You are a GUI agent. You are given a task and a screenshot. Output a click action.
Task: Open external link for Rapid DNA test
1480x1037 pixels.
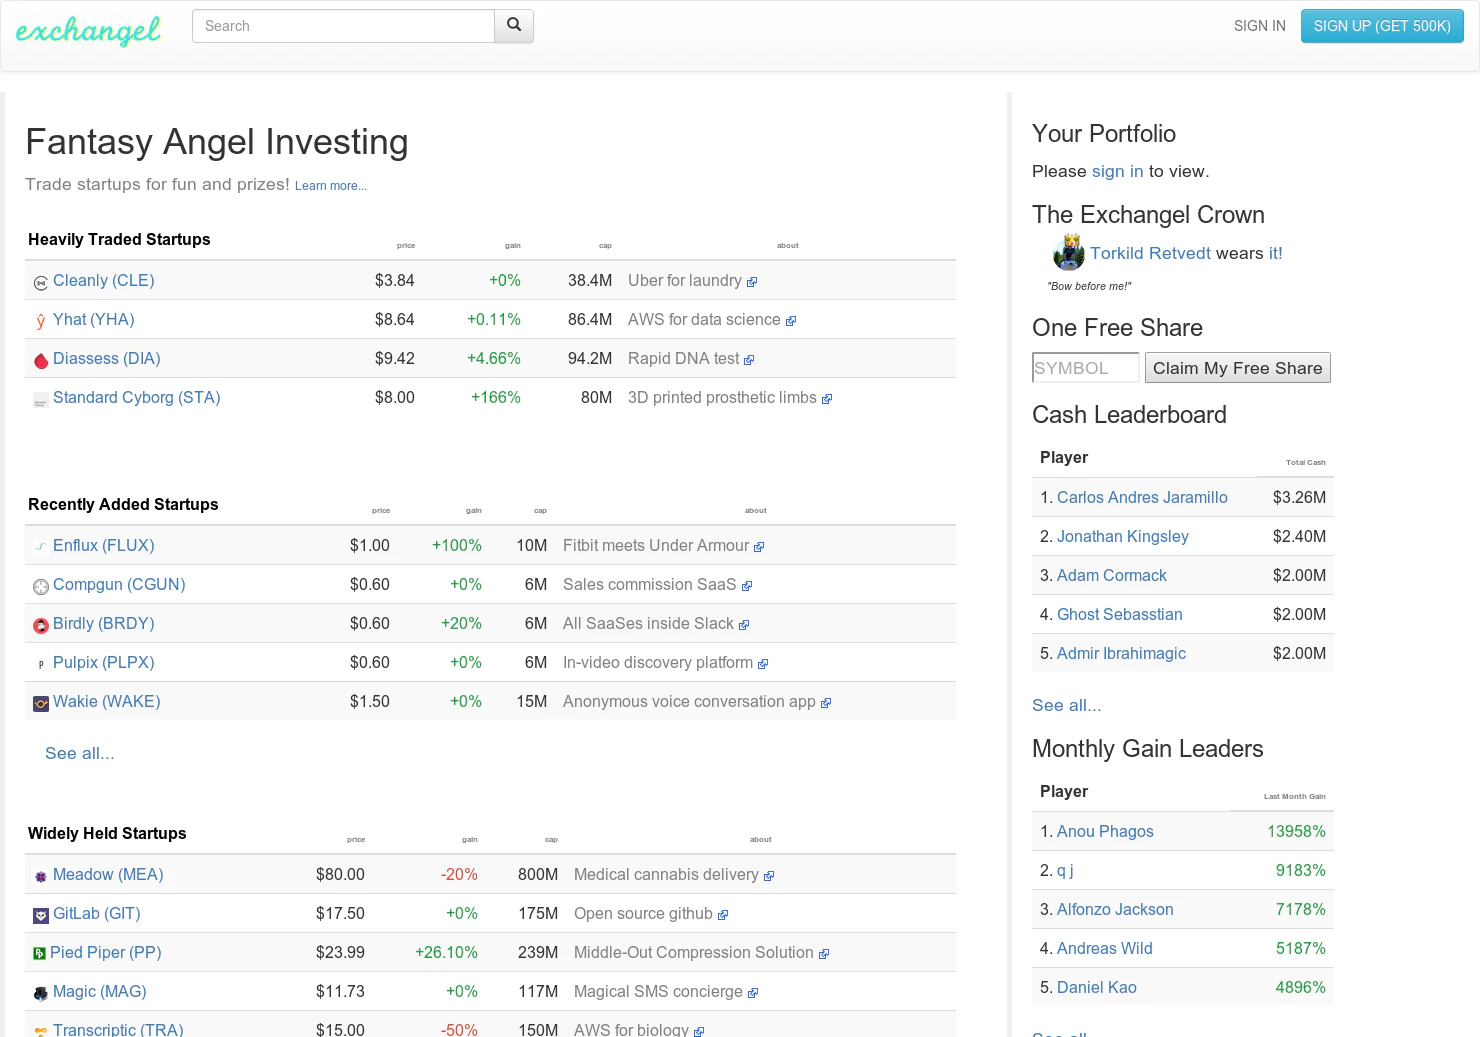(x=749, y=361)
